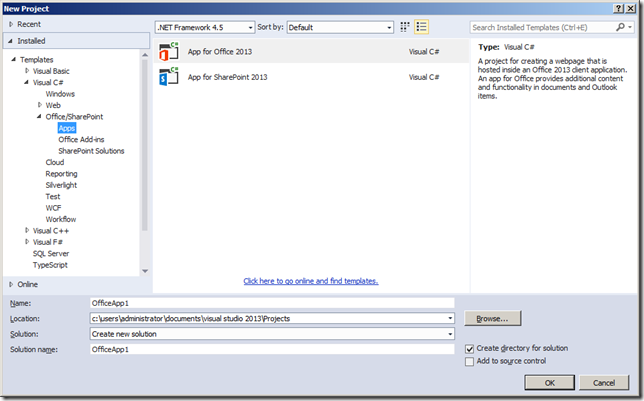Image resolution: width=644 pixels, height=401 pixels.
Task: Select the WCF category
Action: tap(53, 208)
